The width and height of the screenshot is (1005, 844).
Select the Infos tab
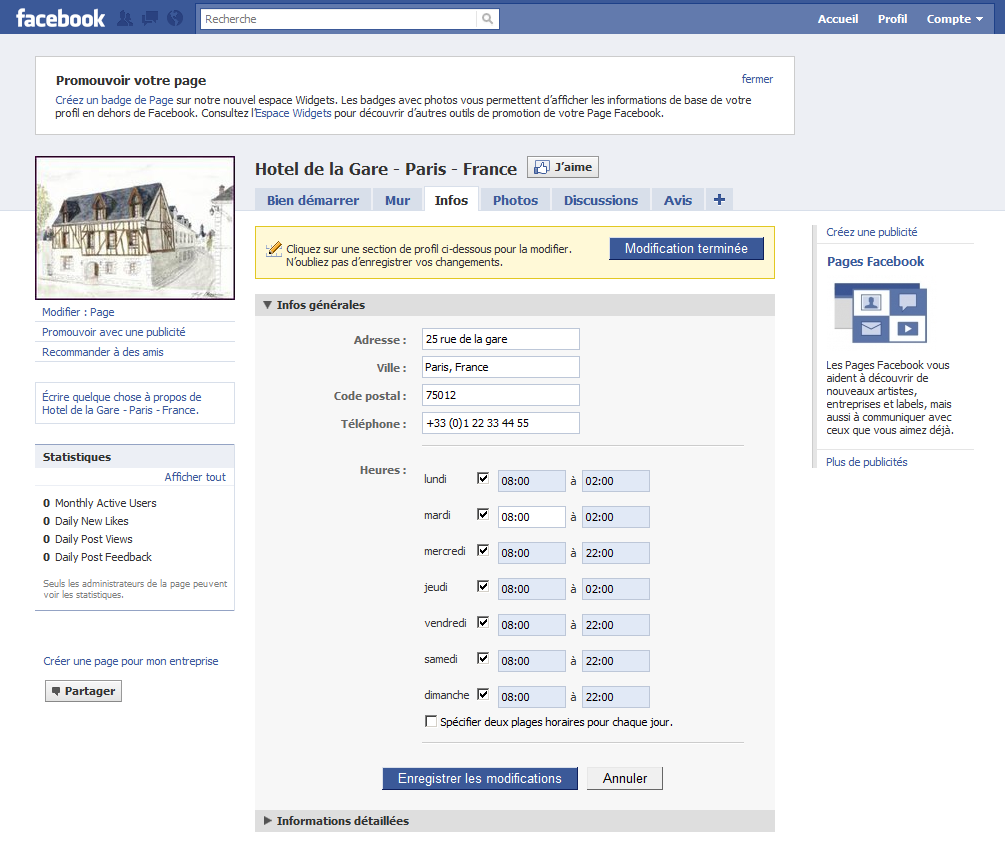coord(451,200)
